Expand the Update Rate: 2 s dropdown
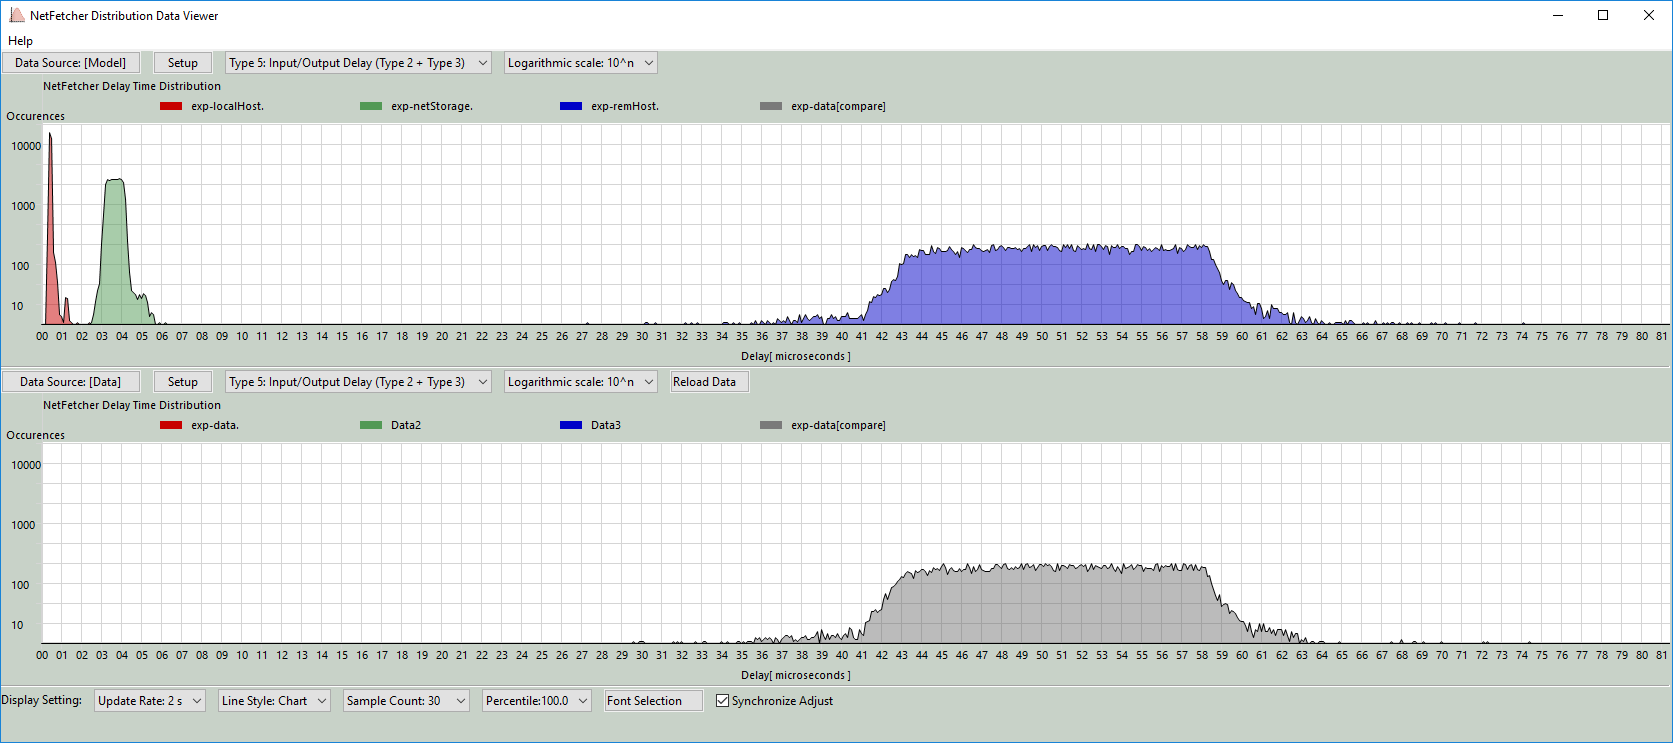Viewport: 1673px width, 743px height. [x=150, y=701]
